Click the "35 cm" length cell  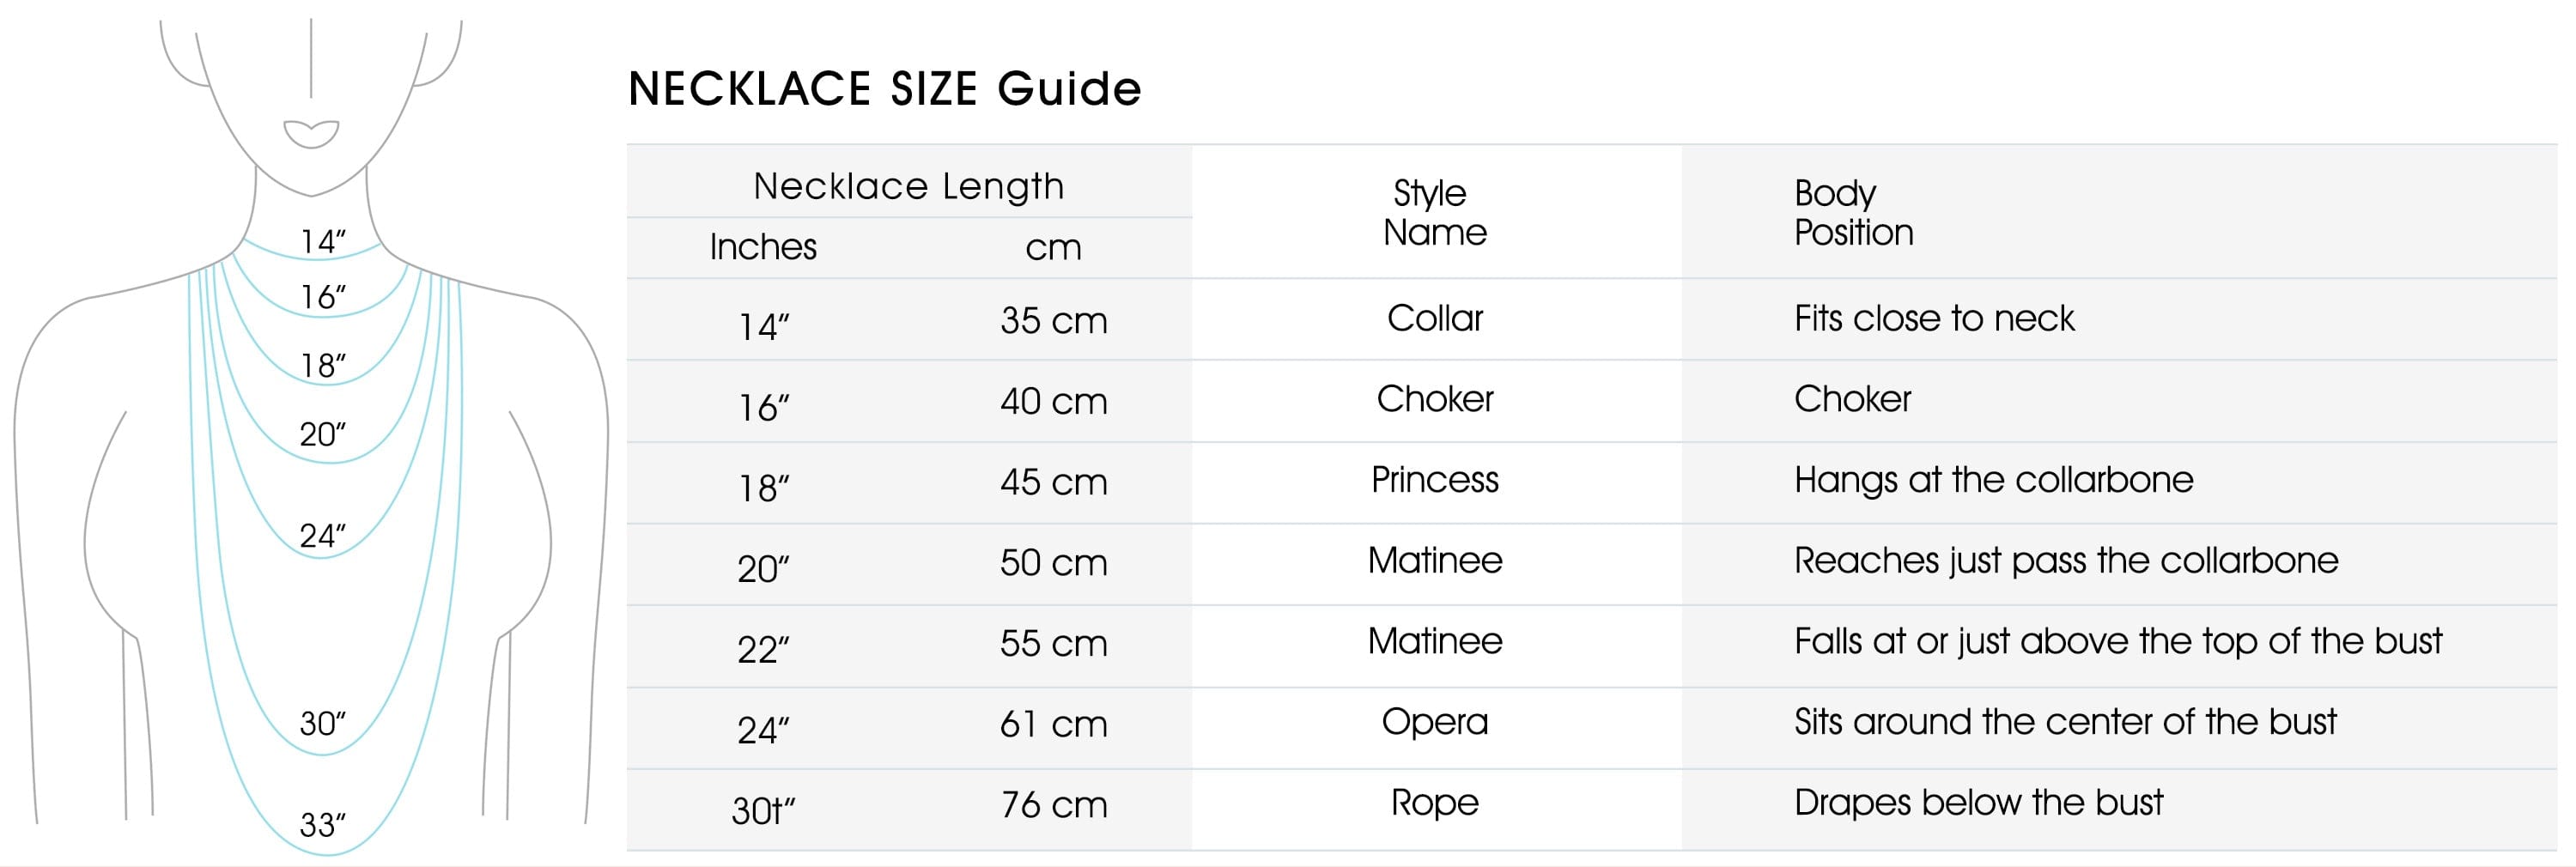pyautogui.click(x=1053, y=321)
